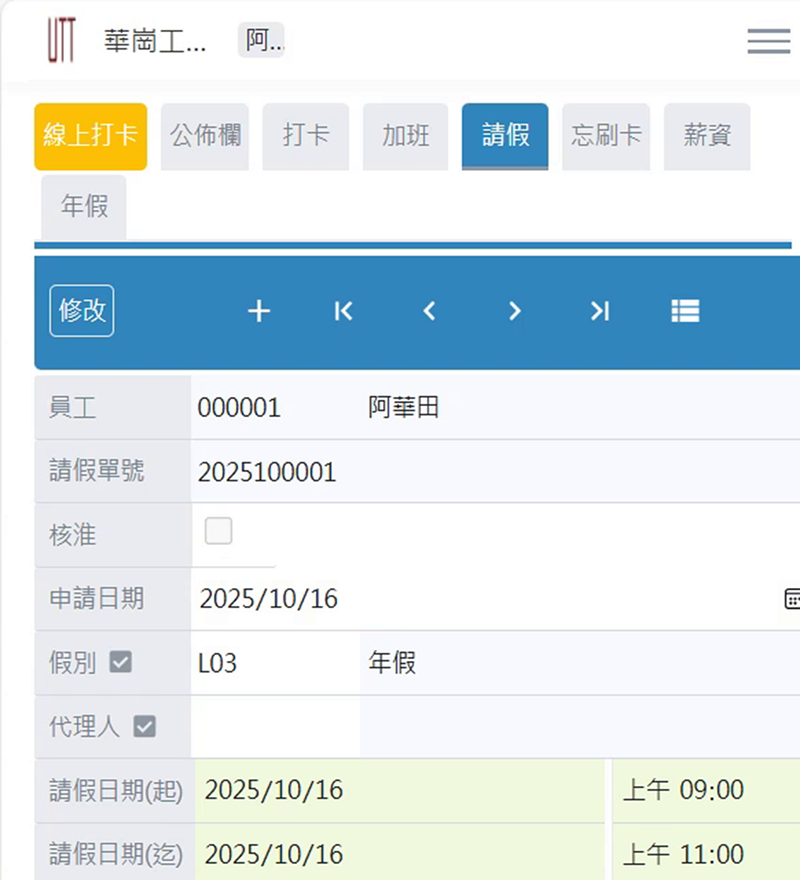This screenshot has width=800, height=880.
Task: Click the 請假日期(起) date field
Action: [x=400, y=791]
